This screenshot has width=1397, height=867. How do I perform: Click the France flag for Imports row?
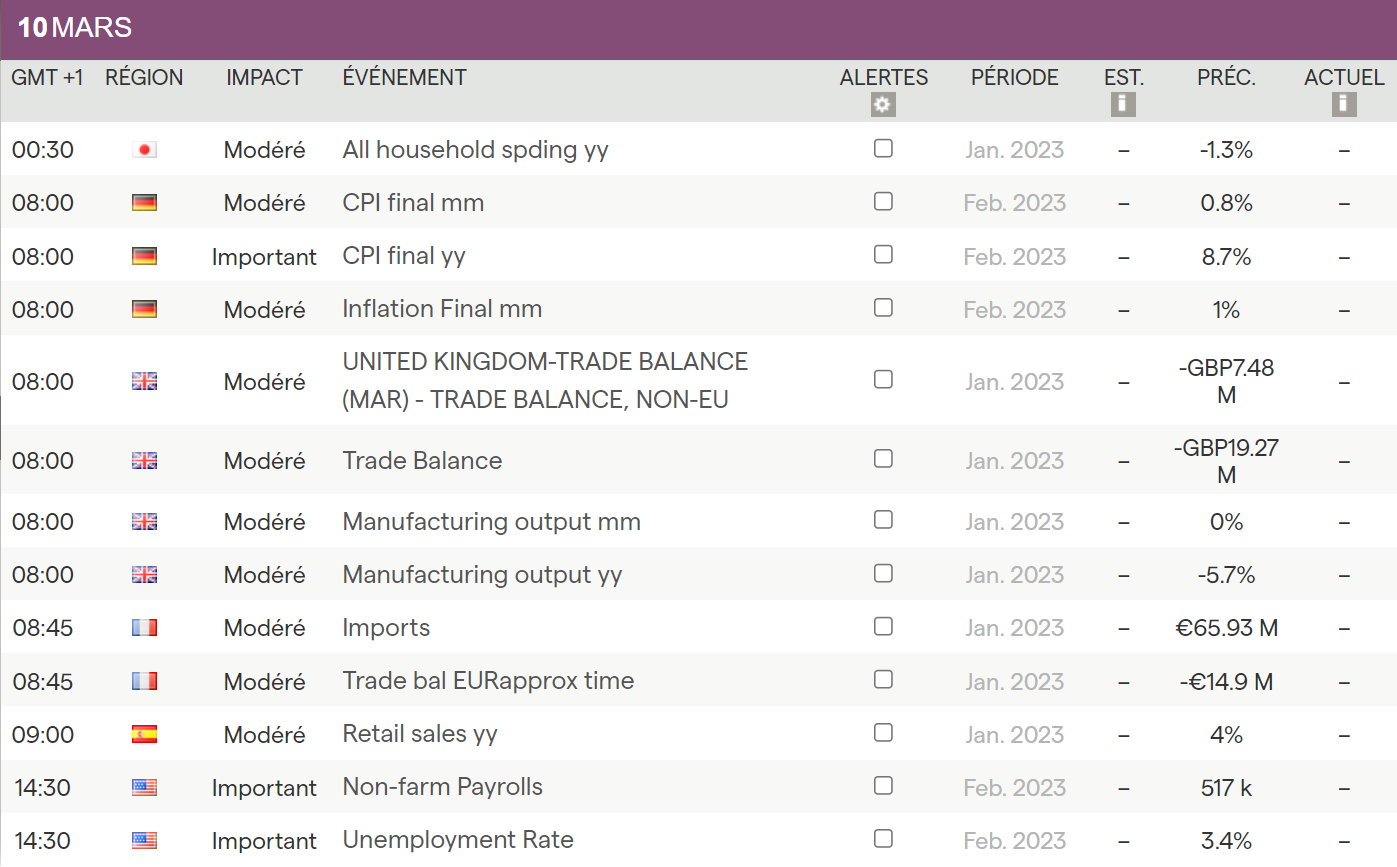click(144, 628)
